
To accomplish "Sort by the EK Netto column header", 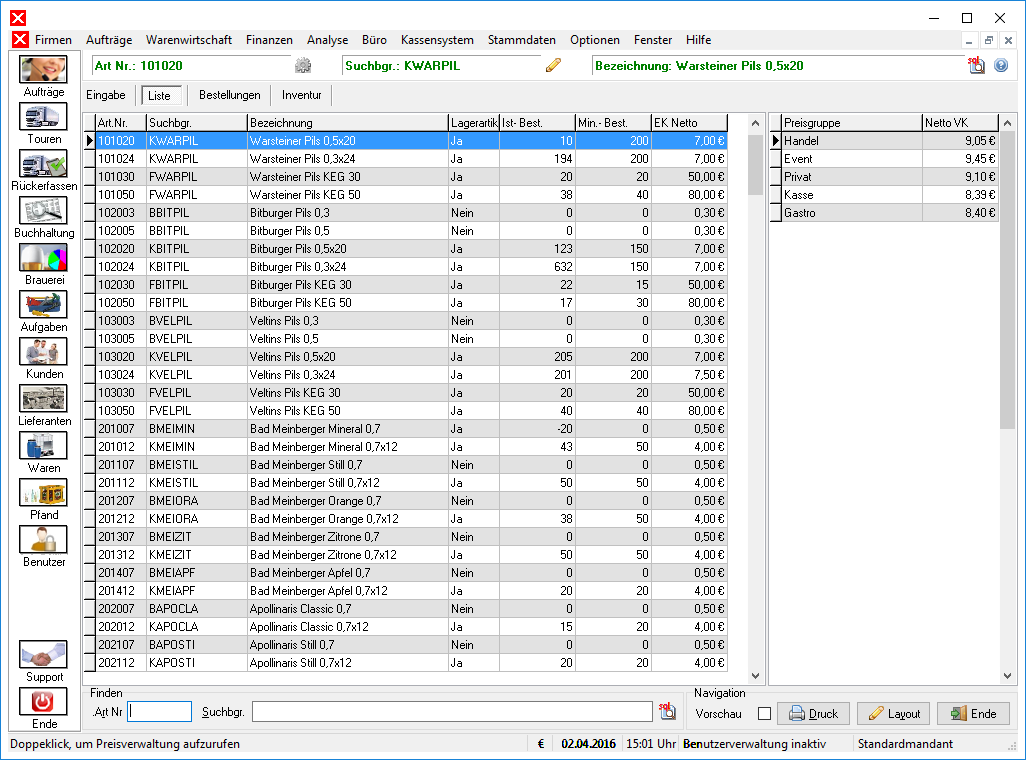I will pyautogui.click(x=690, y=122).
